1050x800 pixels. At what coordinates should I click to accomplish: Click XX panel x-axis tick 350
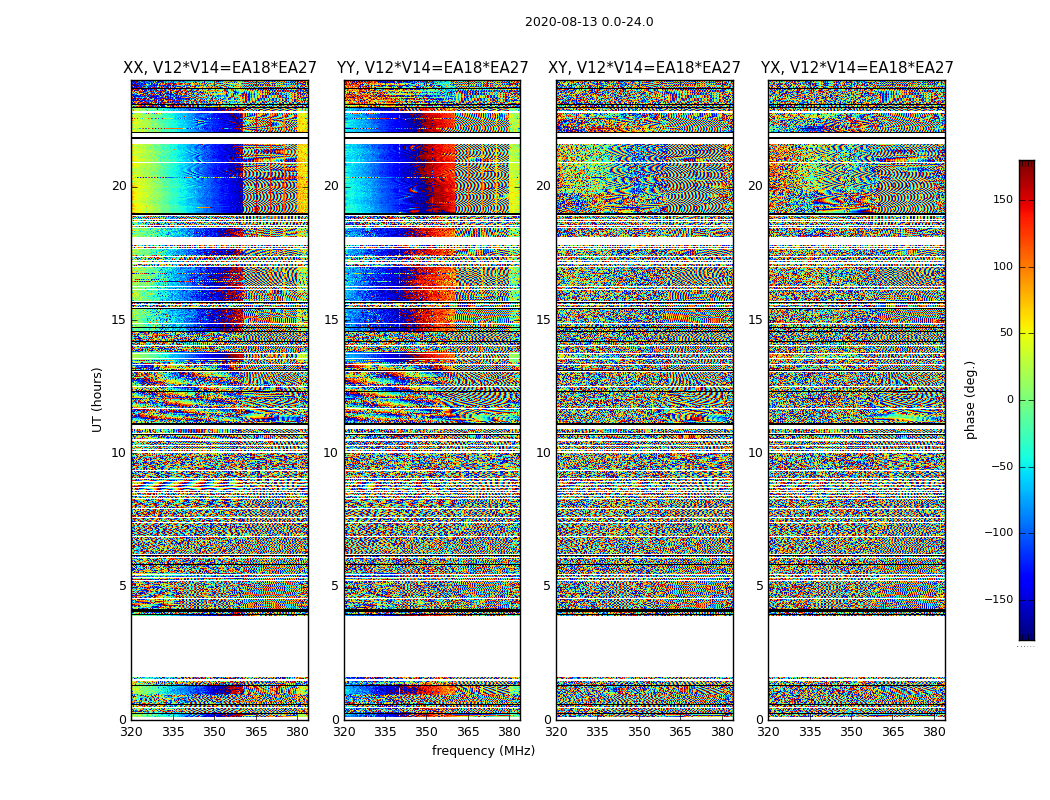click(214, 732)
